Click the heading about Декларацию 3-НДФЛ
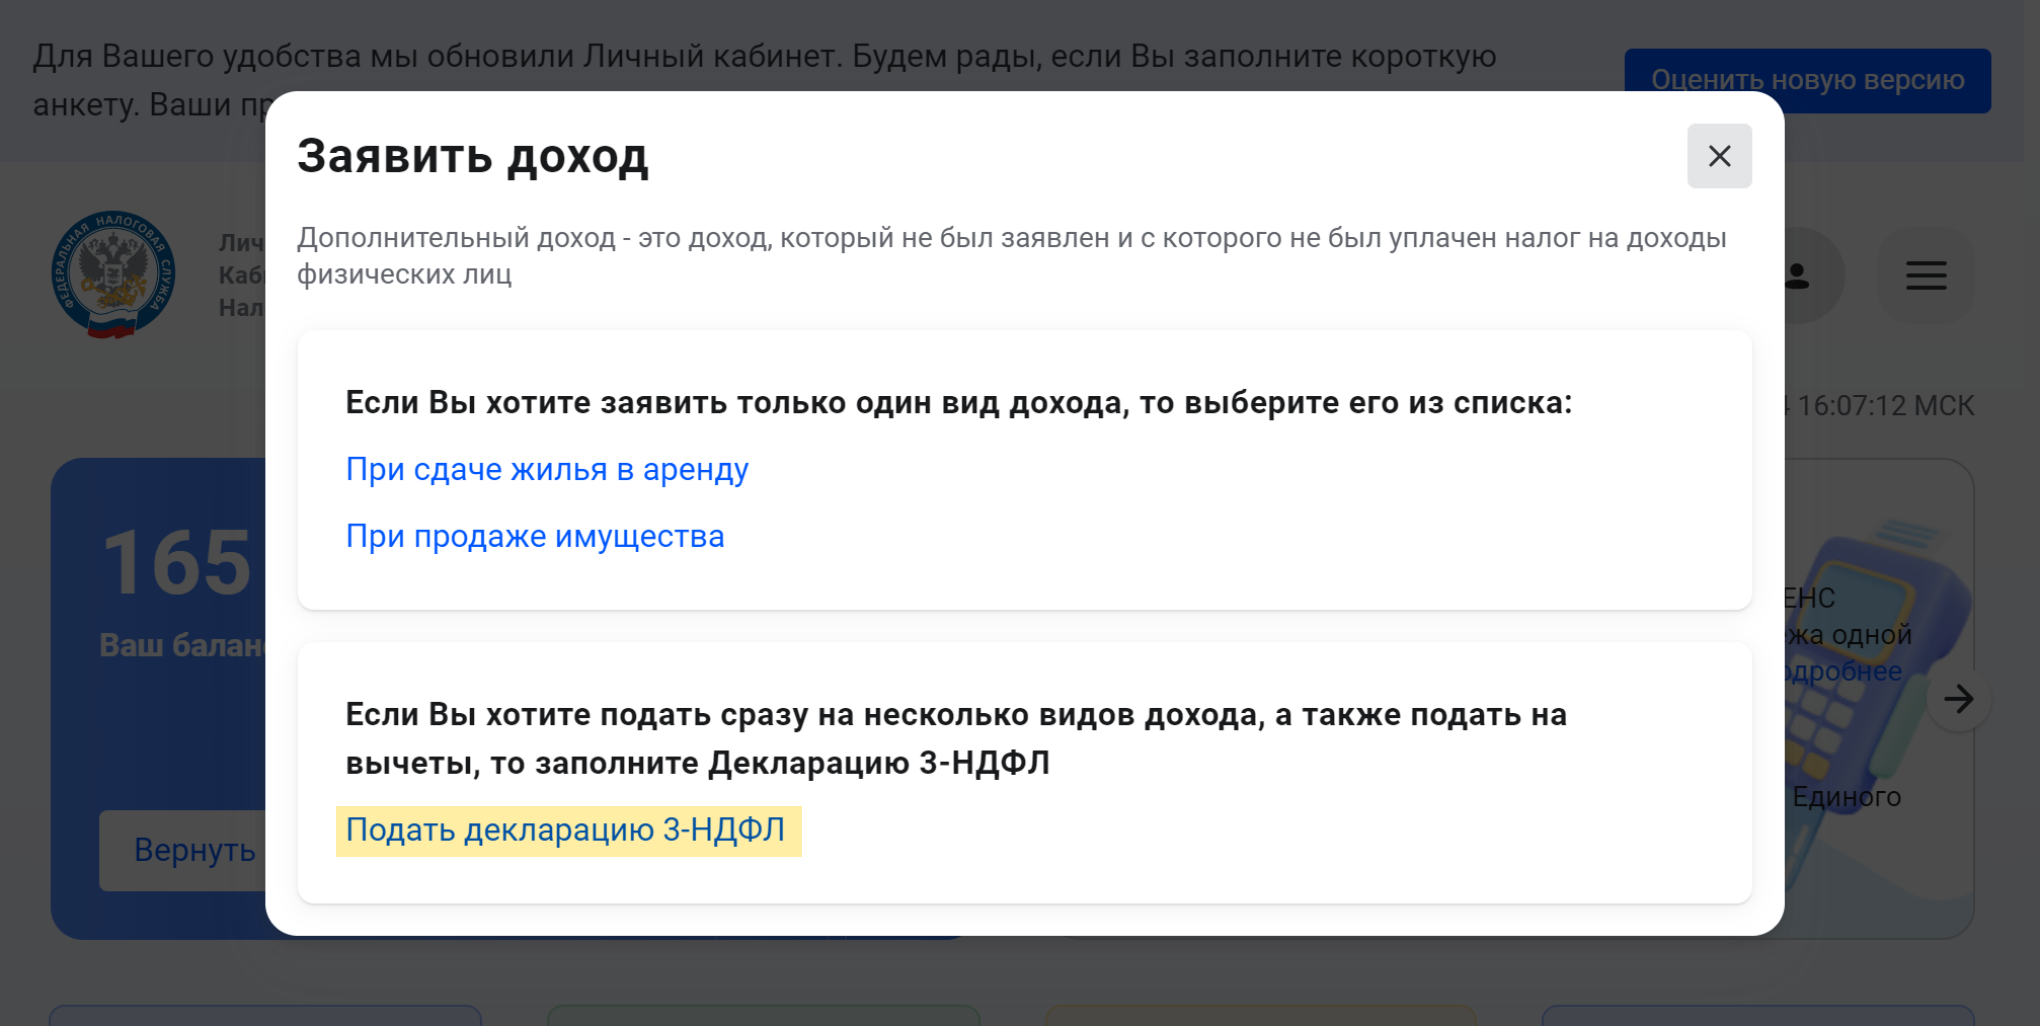This screenshot has width=2040, height=1026. [956, 739]
